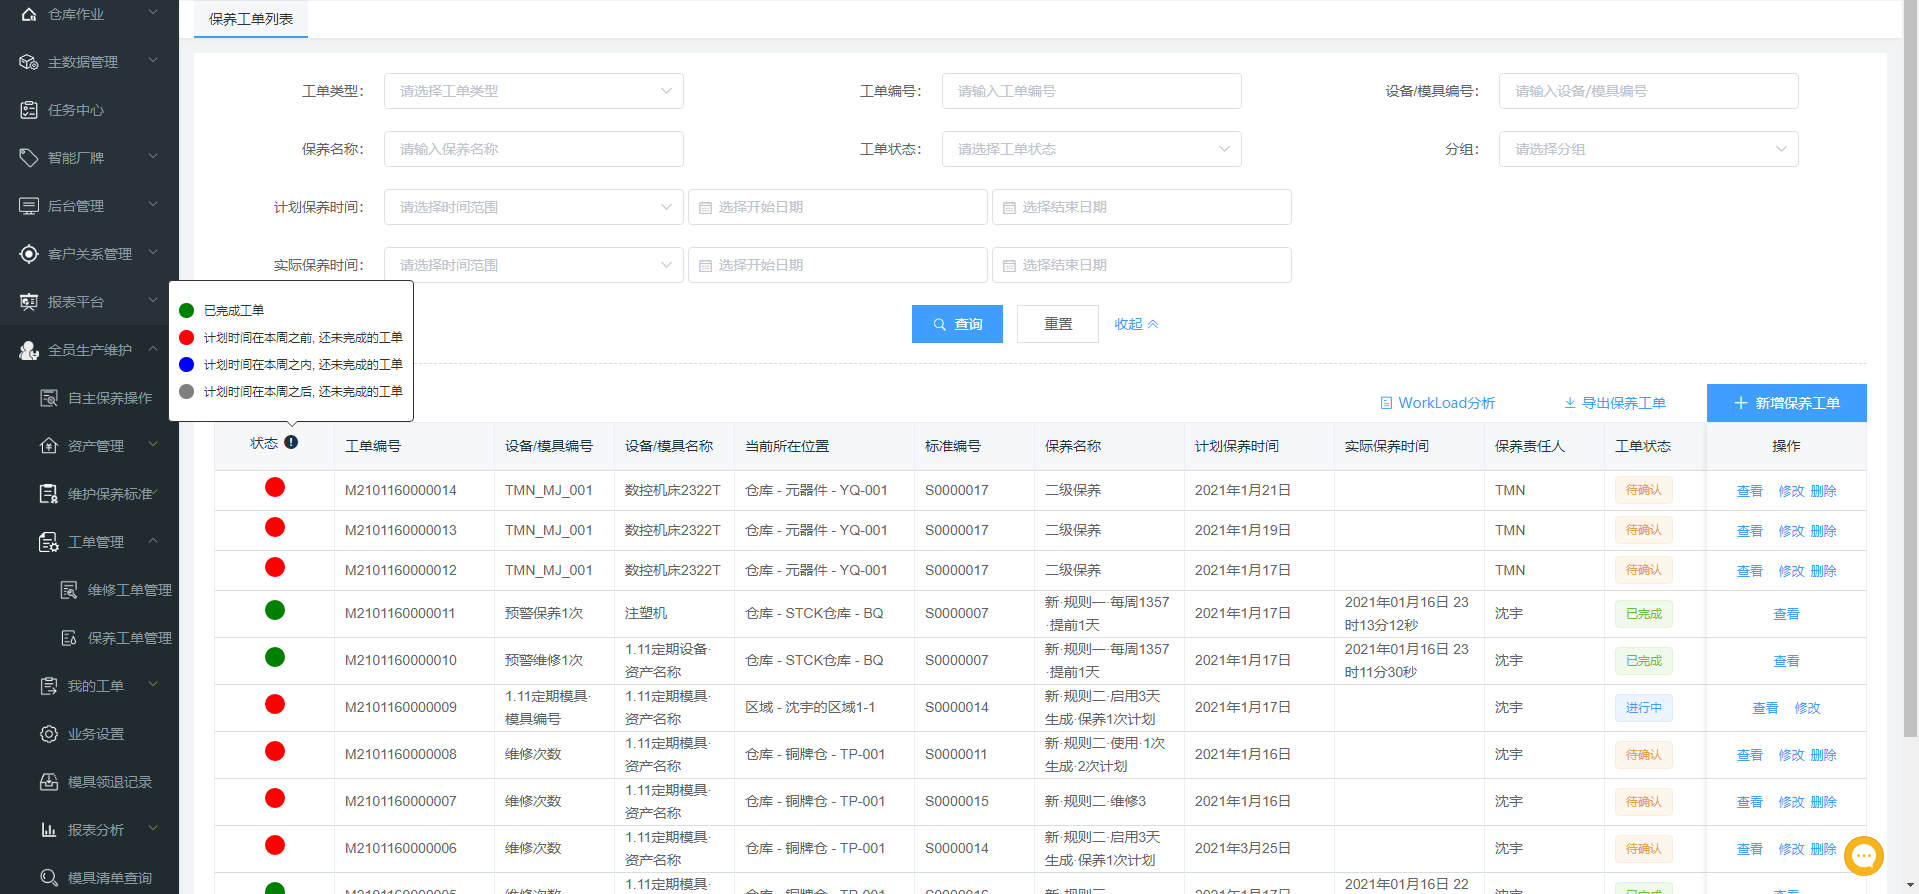Click the 模具清单查询 search icon
The image size is (1919, 894).
(49, 878)
